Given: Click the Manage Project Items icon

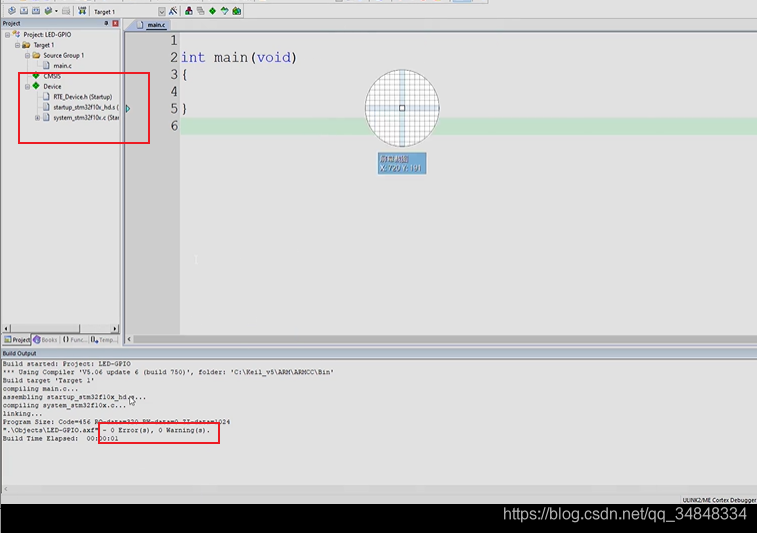Looking at the screenshot, I should 189,11.
